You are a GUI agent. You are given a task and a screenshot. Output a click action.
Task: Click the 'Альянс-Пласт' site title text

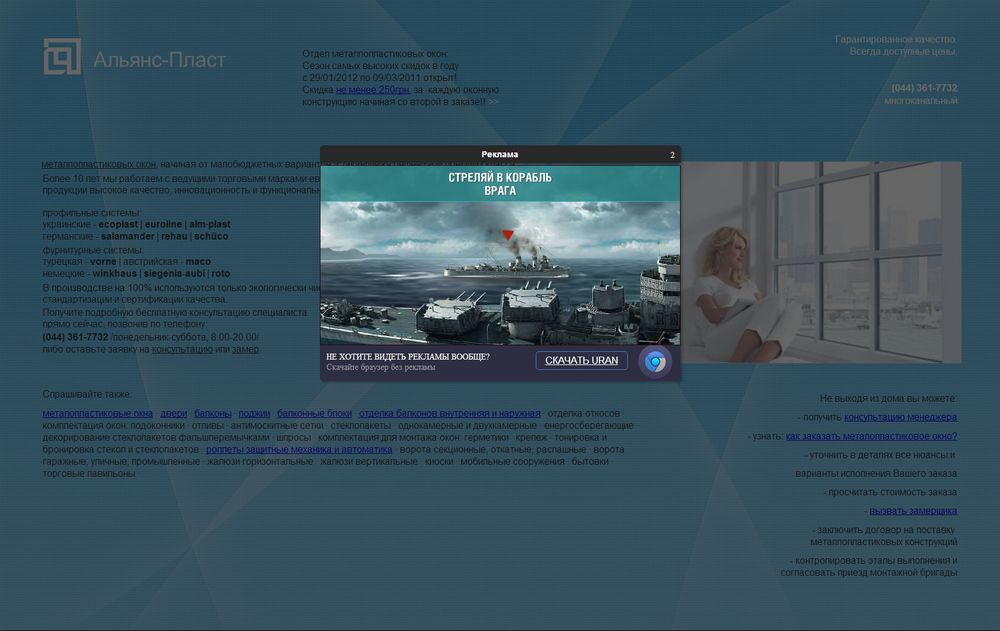(159, 60)
